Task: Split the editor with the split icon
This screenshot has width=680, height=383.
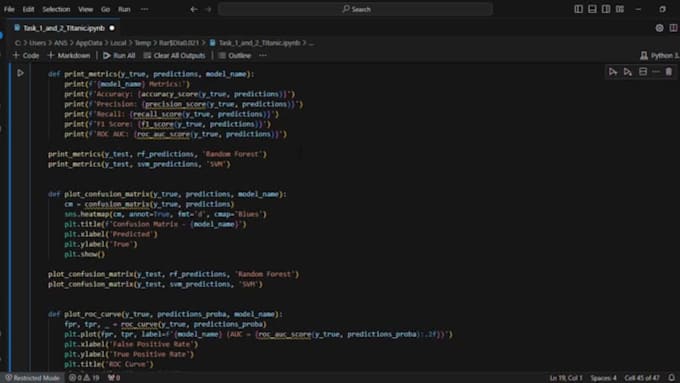Action: 673,28
